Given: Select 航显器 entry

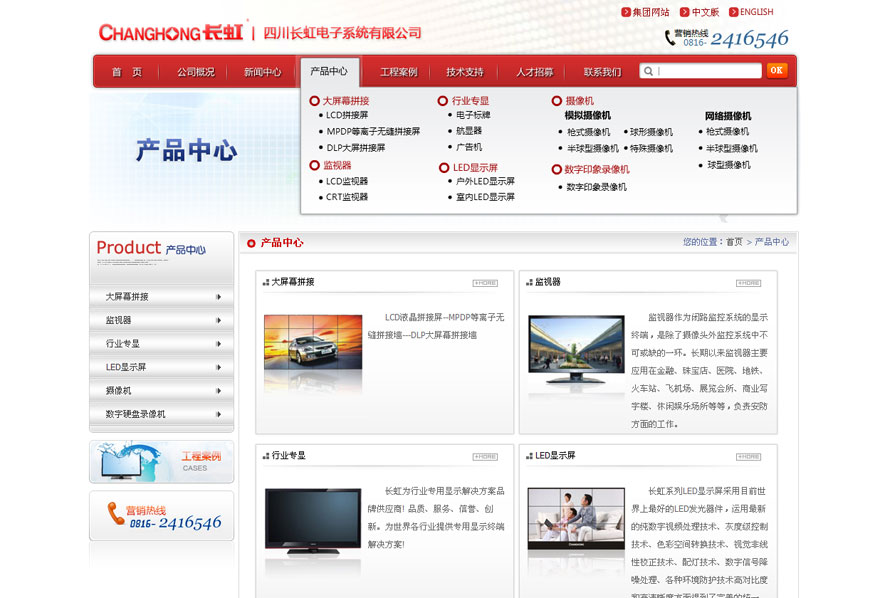Looking at the screenshot, I should 469,131.
